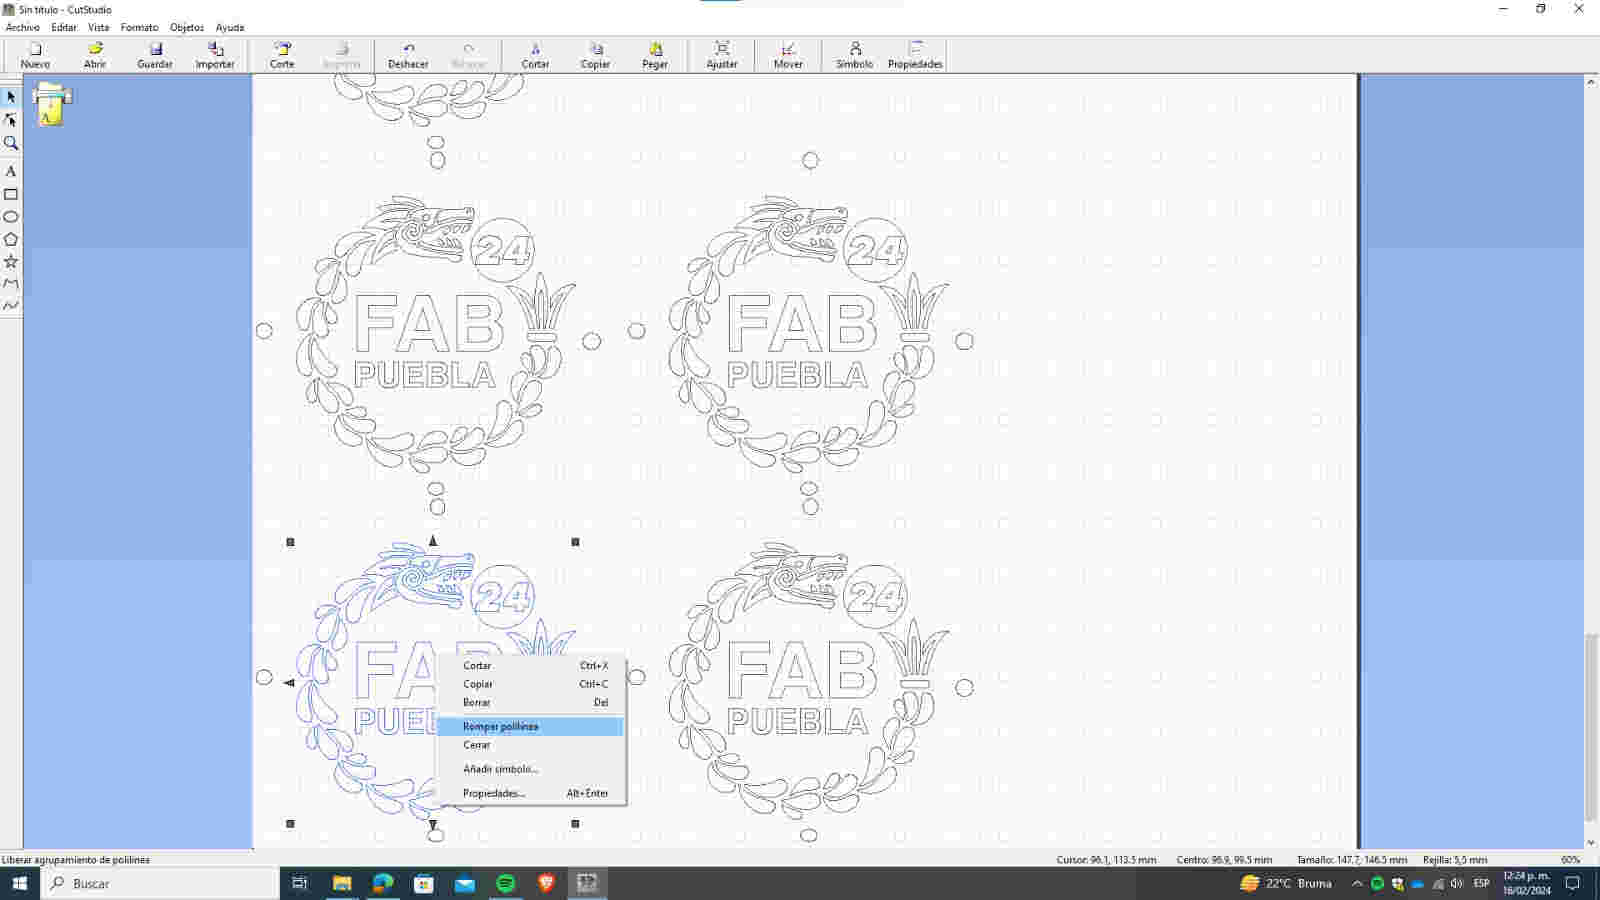1600x900 pixels.
Task: Click the top-right selection handle
Action: pos(575,542)
